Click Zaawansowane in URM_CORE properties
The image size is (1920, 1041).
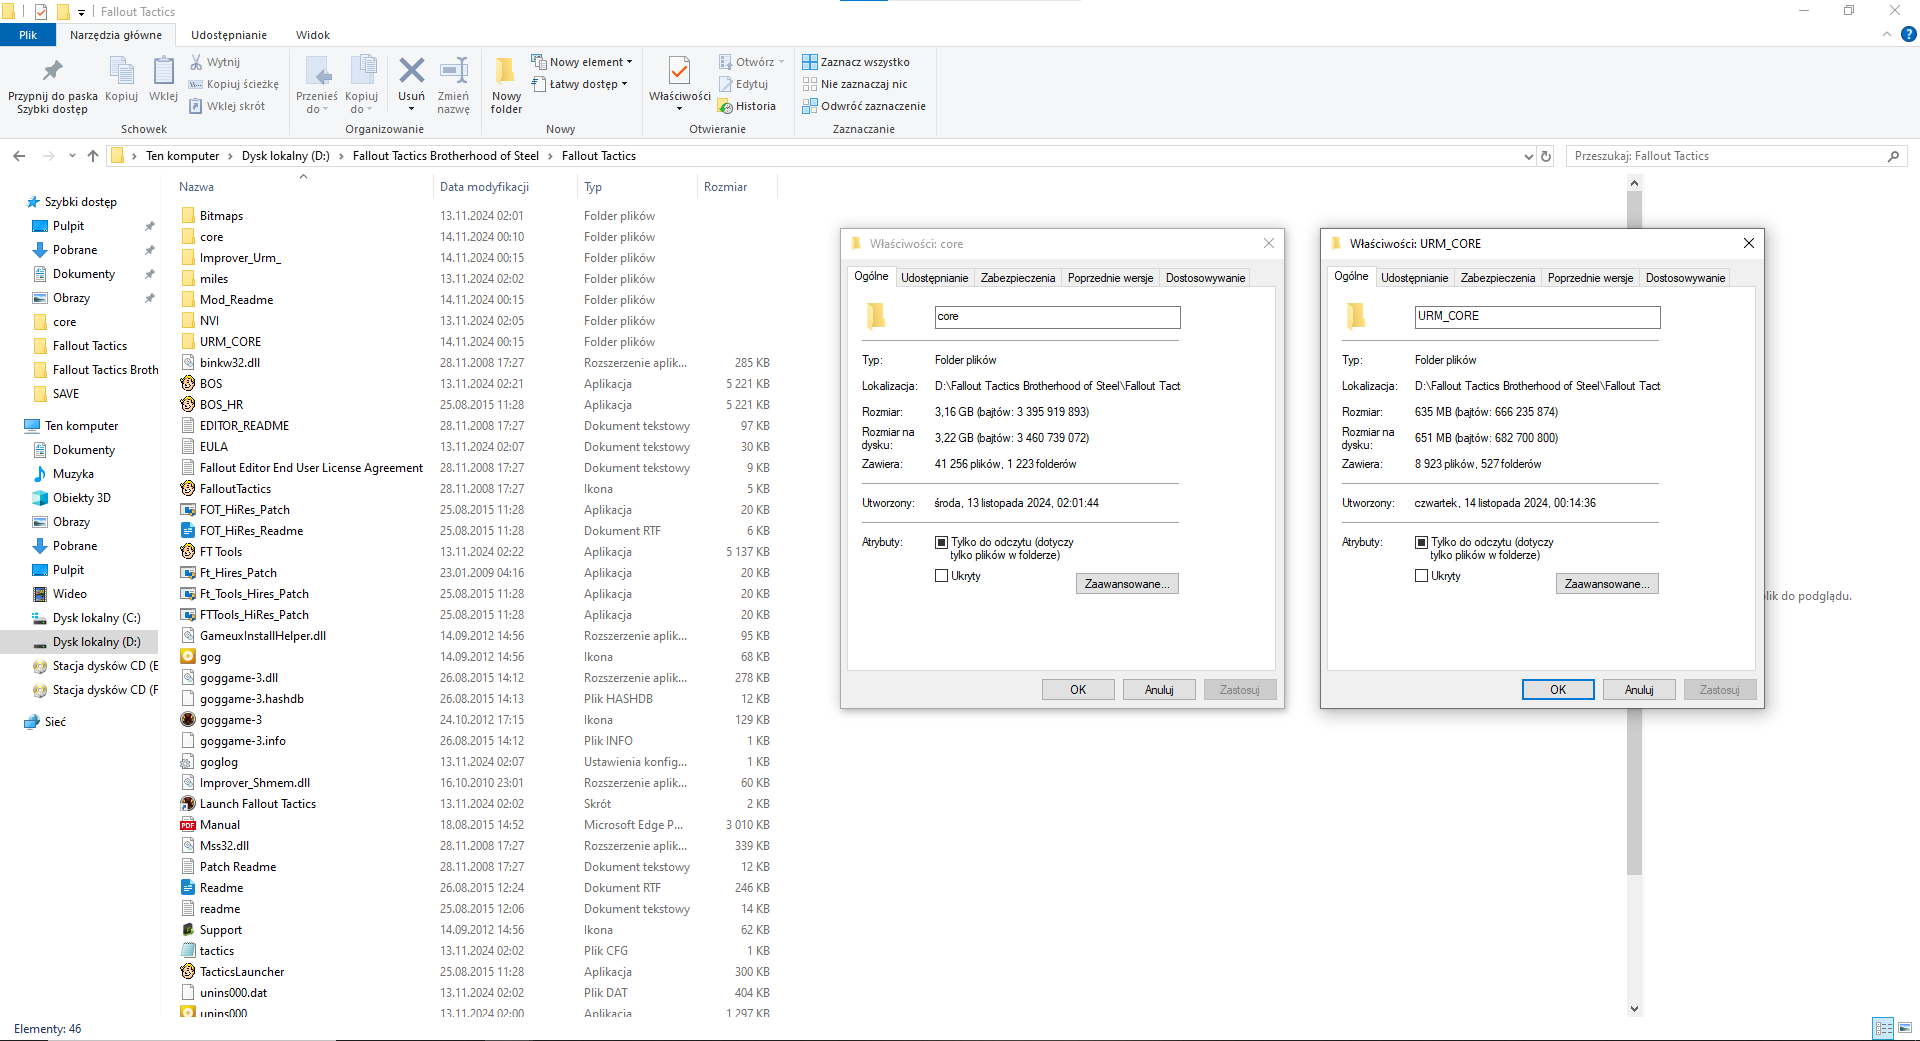pos(1607,584)
